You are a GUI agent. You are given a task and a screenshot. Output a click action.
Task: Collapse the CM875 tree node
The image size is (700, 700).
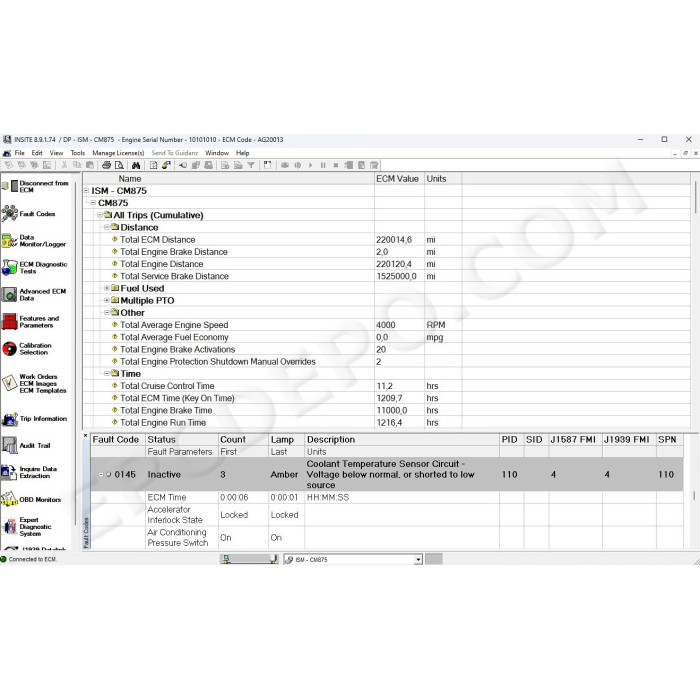(93, 203)
